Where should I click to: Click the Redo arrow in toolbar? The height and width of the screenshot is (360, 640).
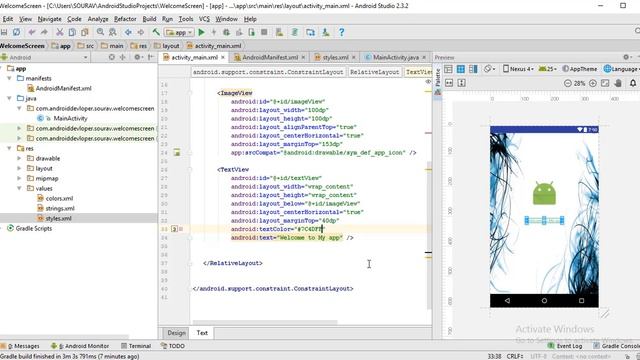(44, 32)
